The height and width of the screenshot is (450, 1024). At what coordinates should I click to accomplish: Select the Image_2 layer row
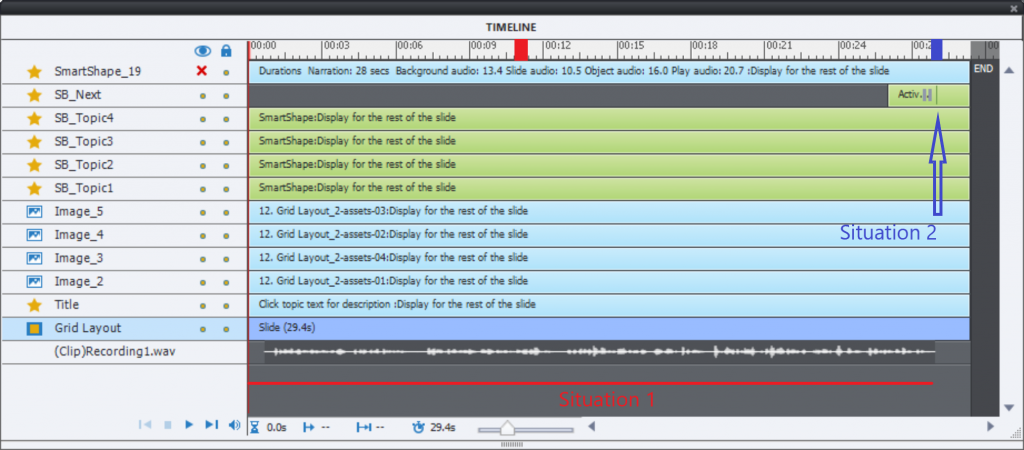click(78, 281)
